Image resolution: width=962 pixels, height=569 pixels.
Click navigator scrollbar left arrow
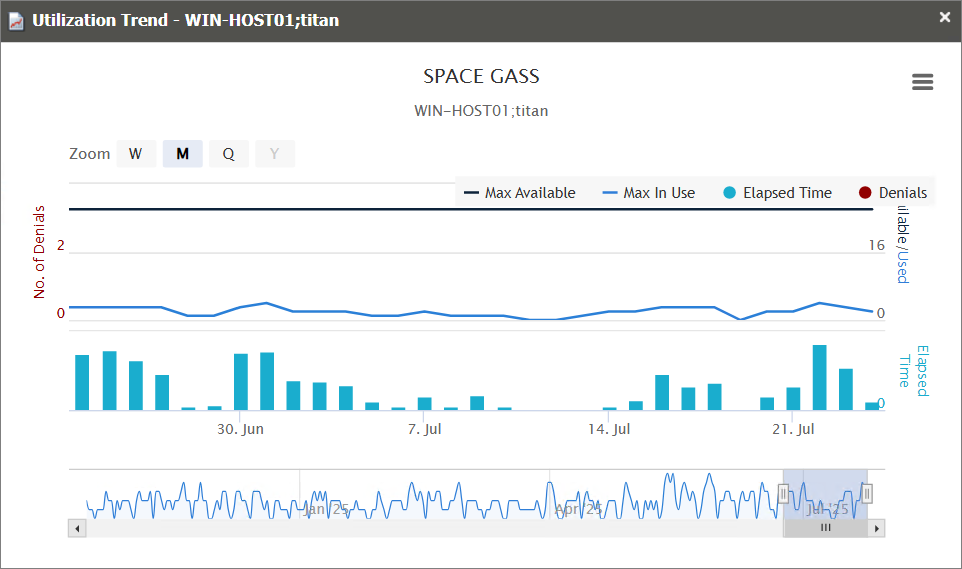coord(77,528)
